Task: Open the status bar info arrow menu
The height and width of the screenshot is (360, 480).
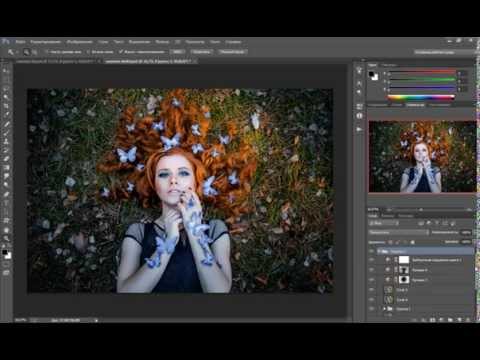Action: 96,320
